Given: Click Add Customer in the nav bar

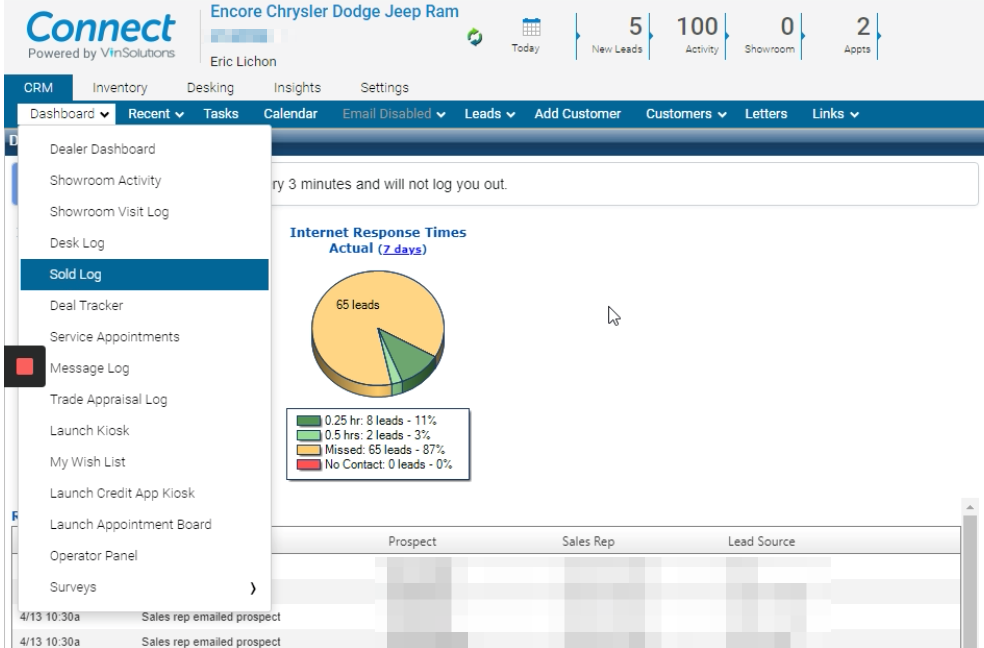Looking at the screenshot, I should pos(577,114).
